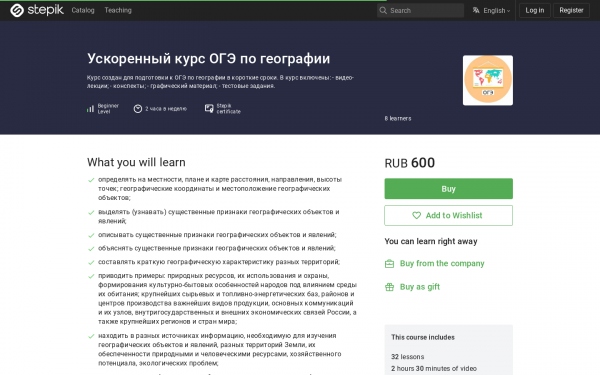Image resolution: width=600 pixels, height=375 pixels.
Task: Click checkmark beside 'определять на местности' item
Action: pos(91,180)
